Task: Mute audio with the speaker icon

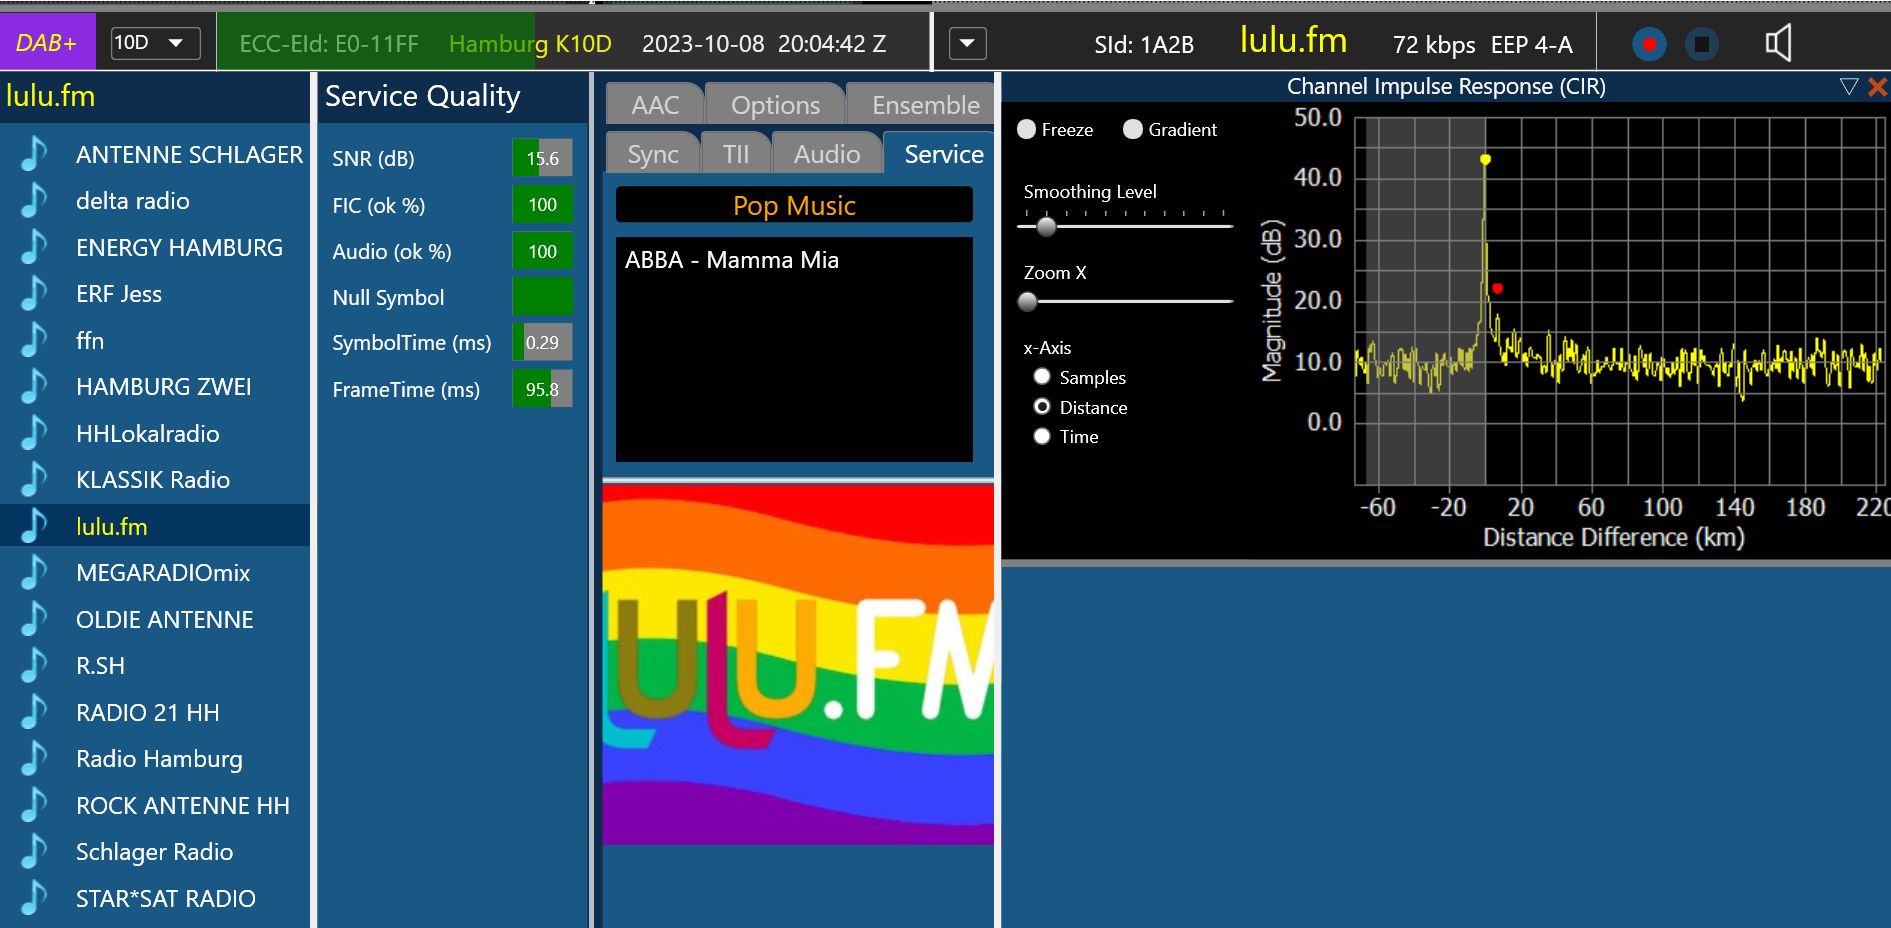Action: pos(1778,43)
